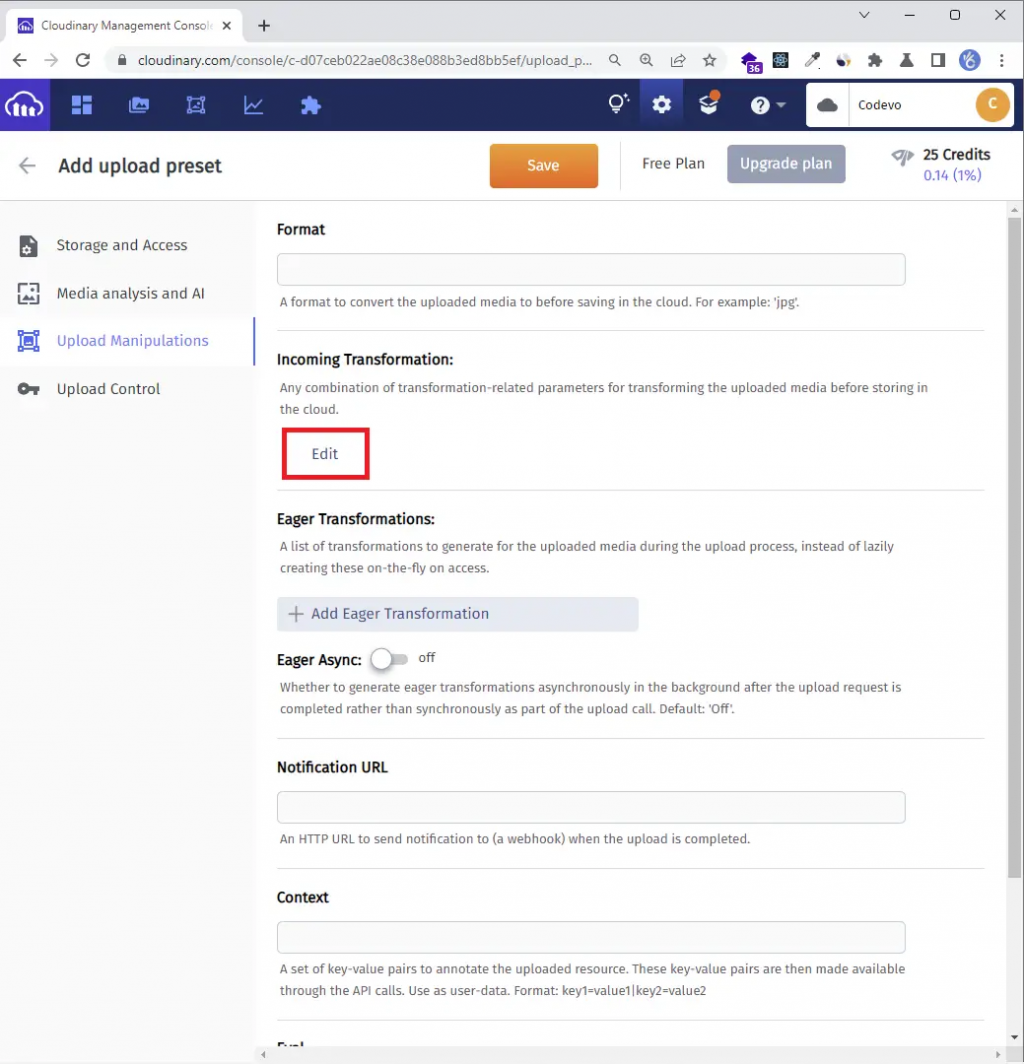
Task: Click the 25 Credits text
Action: click(x=956, y=155)
